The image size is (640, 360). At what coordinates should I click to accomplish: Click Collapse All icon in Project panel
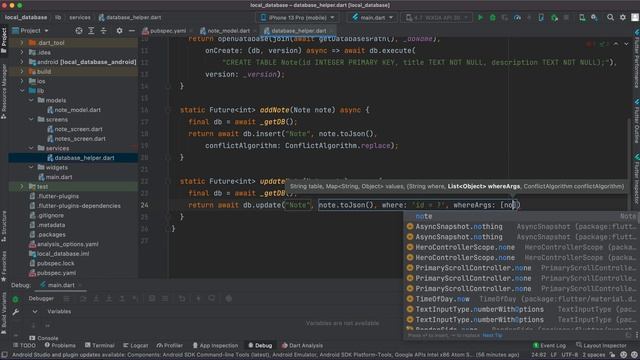point(104,31)
